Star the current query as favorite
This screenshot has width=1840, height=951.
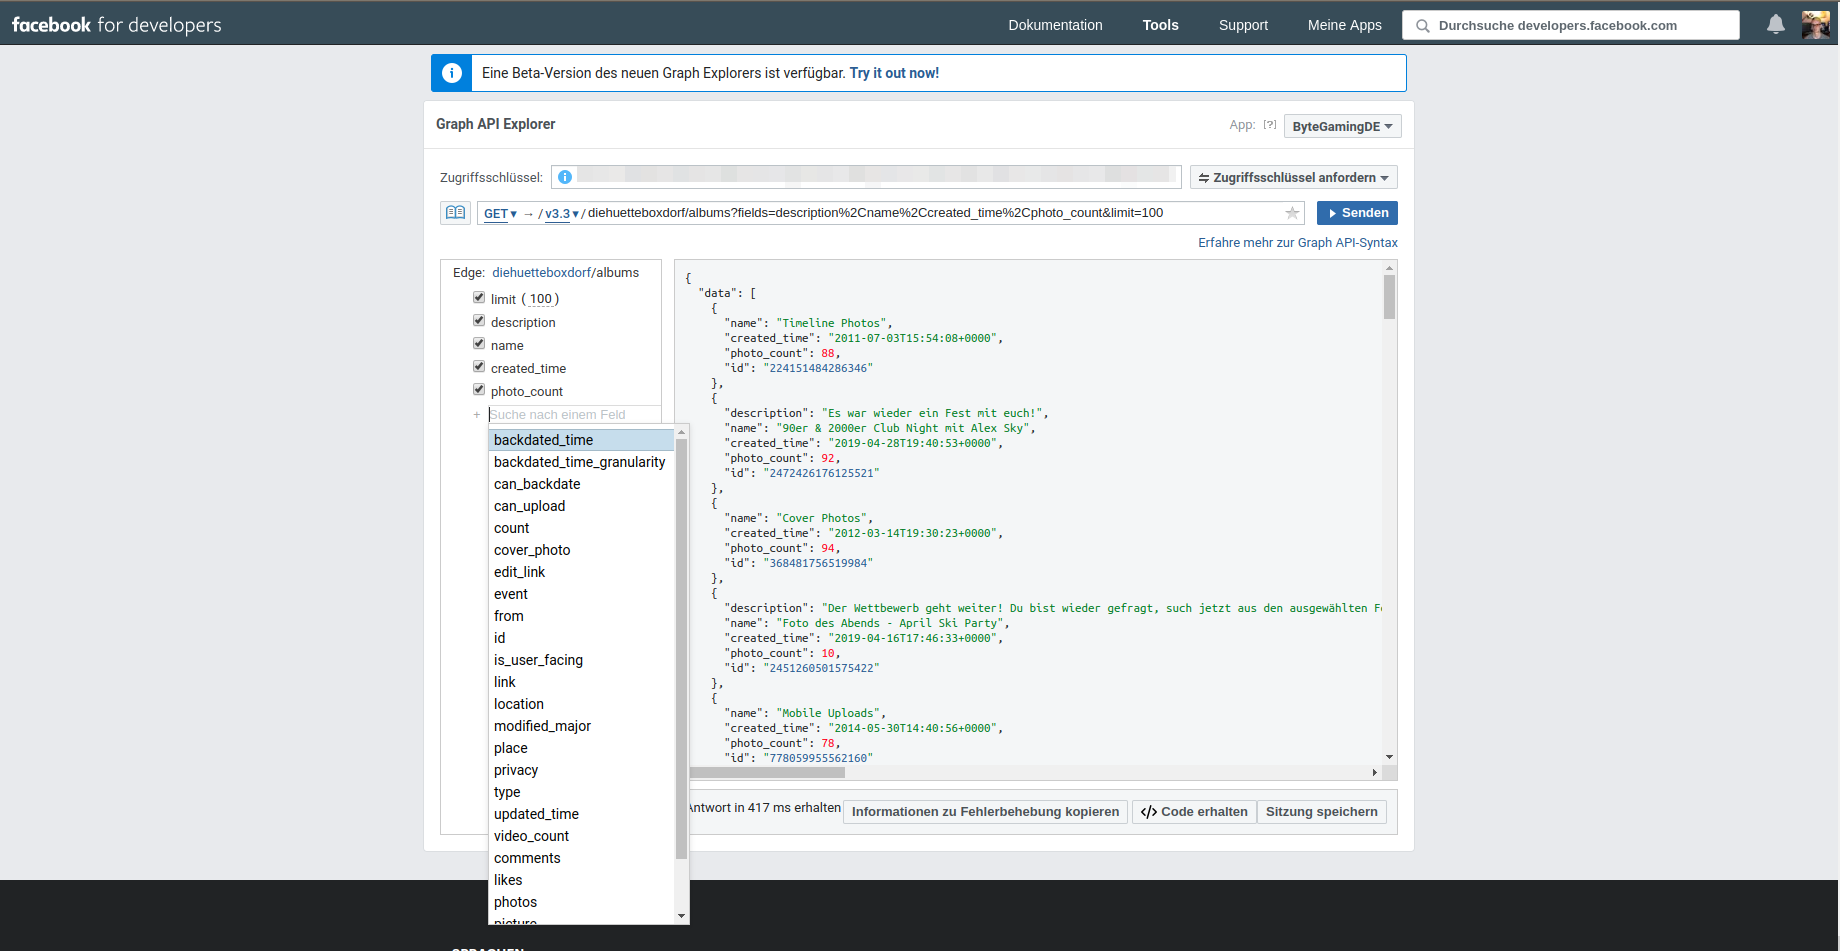(1292, 213)
